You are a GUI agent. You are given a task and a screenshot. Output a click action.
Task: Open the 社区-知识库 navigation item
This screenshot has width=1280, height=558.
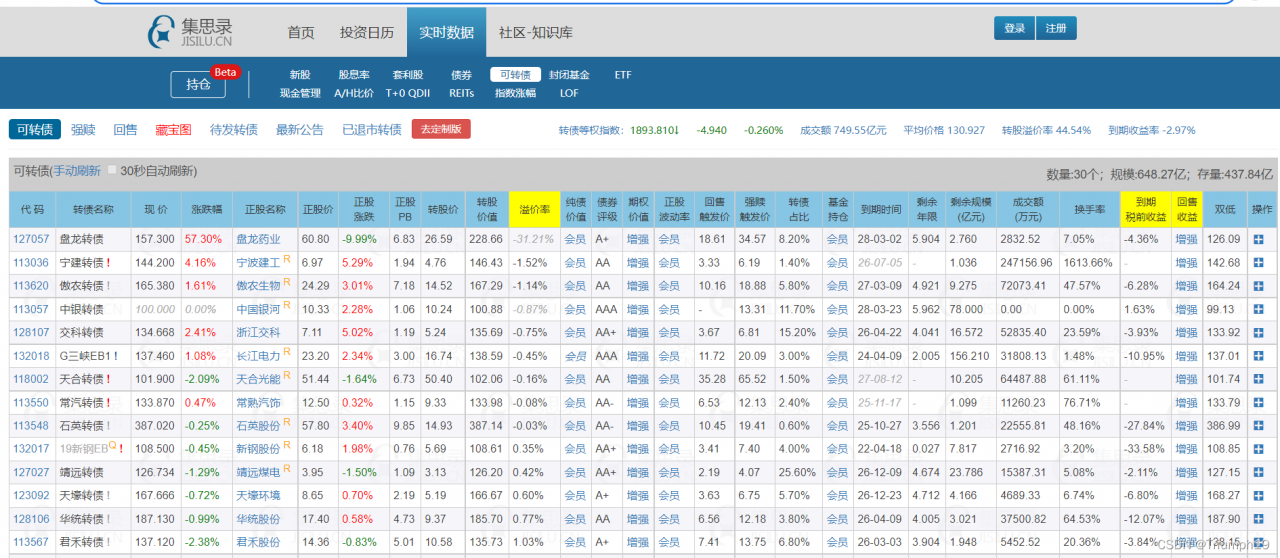coord(536,32)
